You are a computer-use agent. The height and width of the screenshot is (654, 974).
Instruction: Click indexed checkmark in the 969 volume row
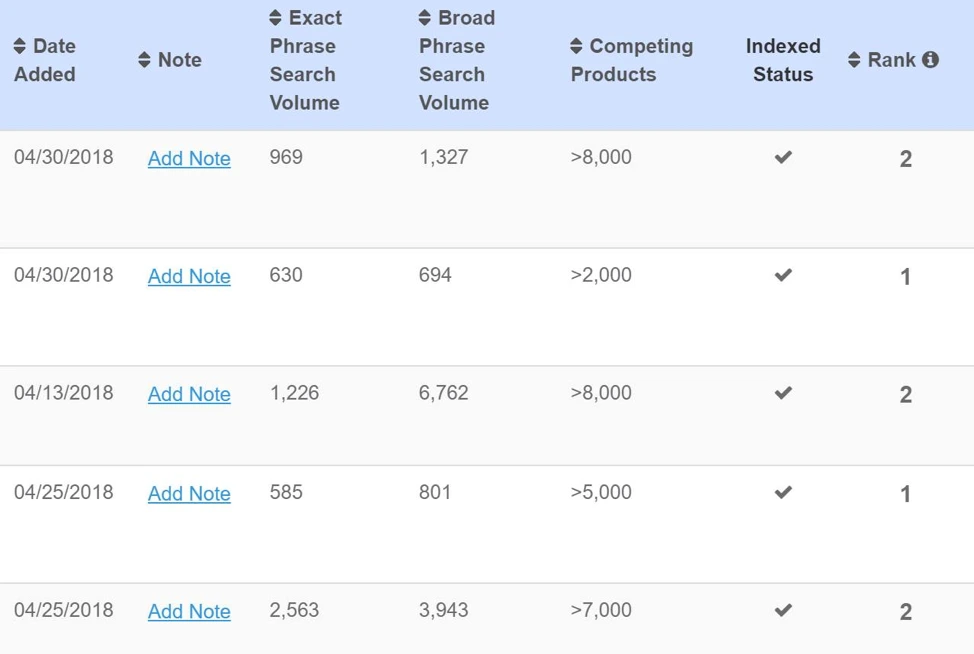[783, 157]
